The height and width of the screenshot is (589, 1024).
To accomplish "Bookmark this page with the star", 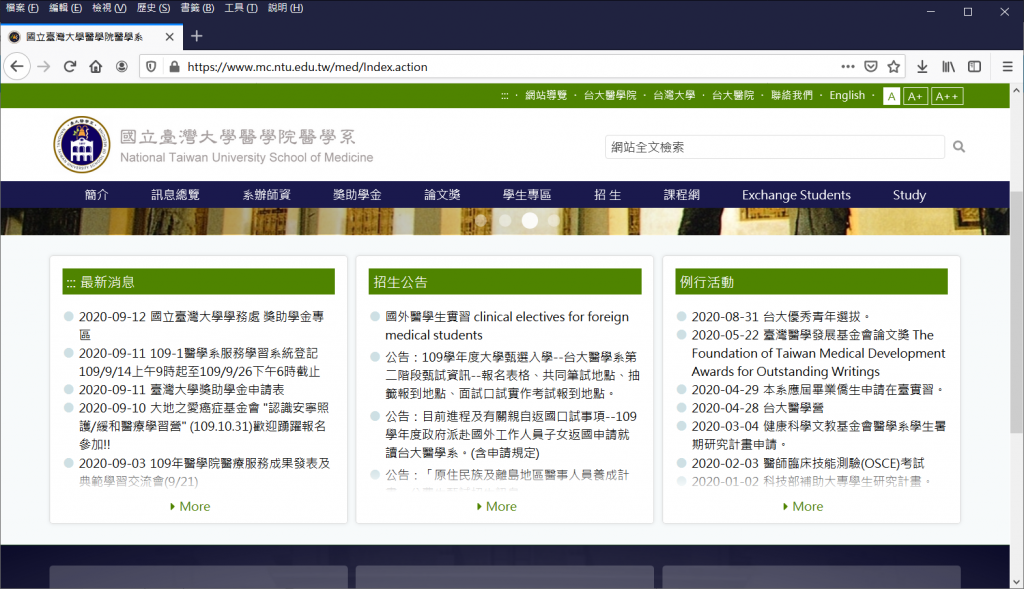I will coord(893,67).
